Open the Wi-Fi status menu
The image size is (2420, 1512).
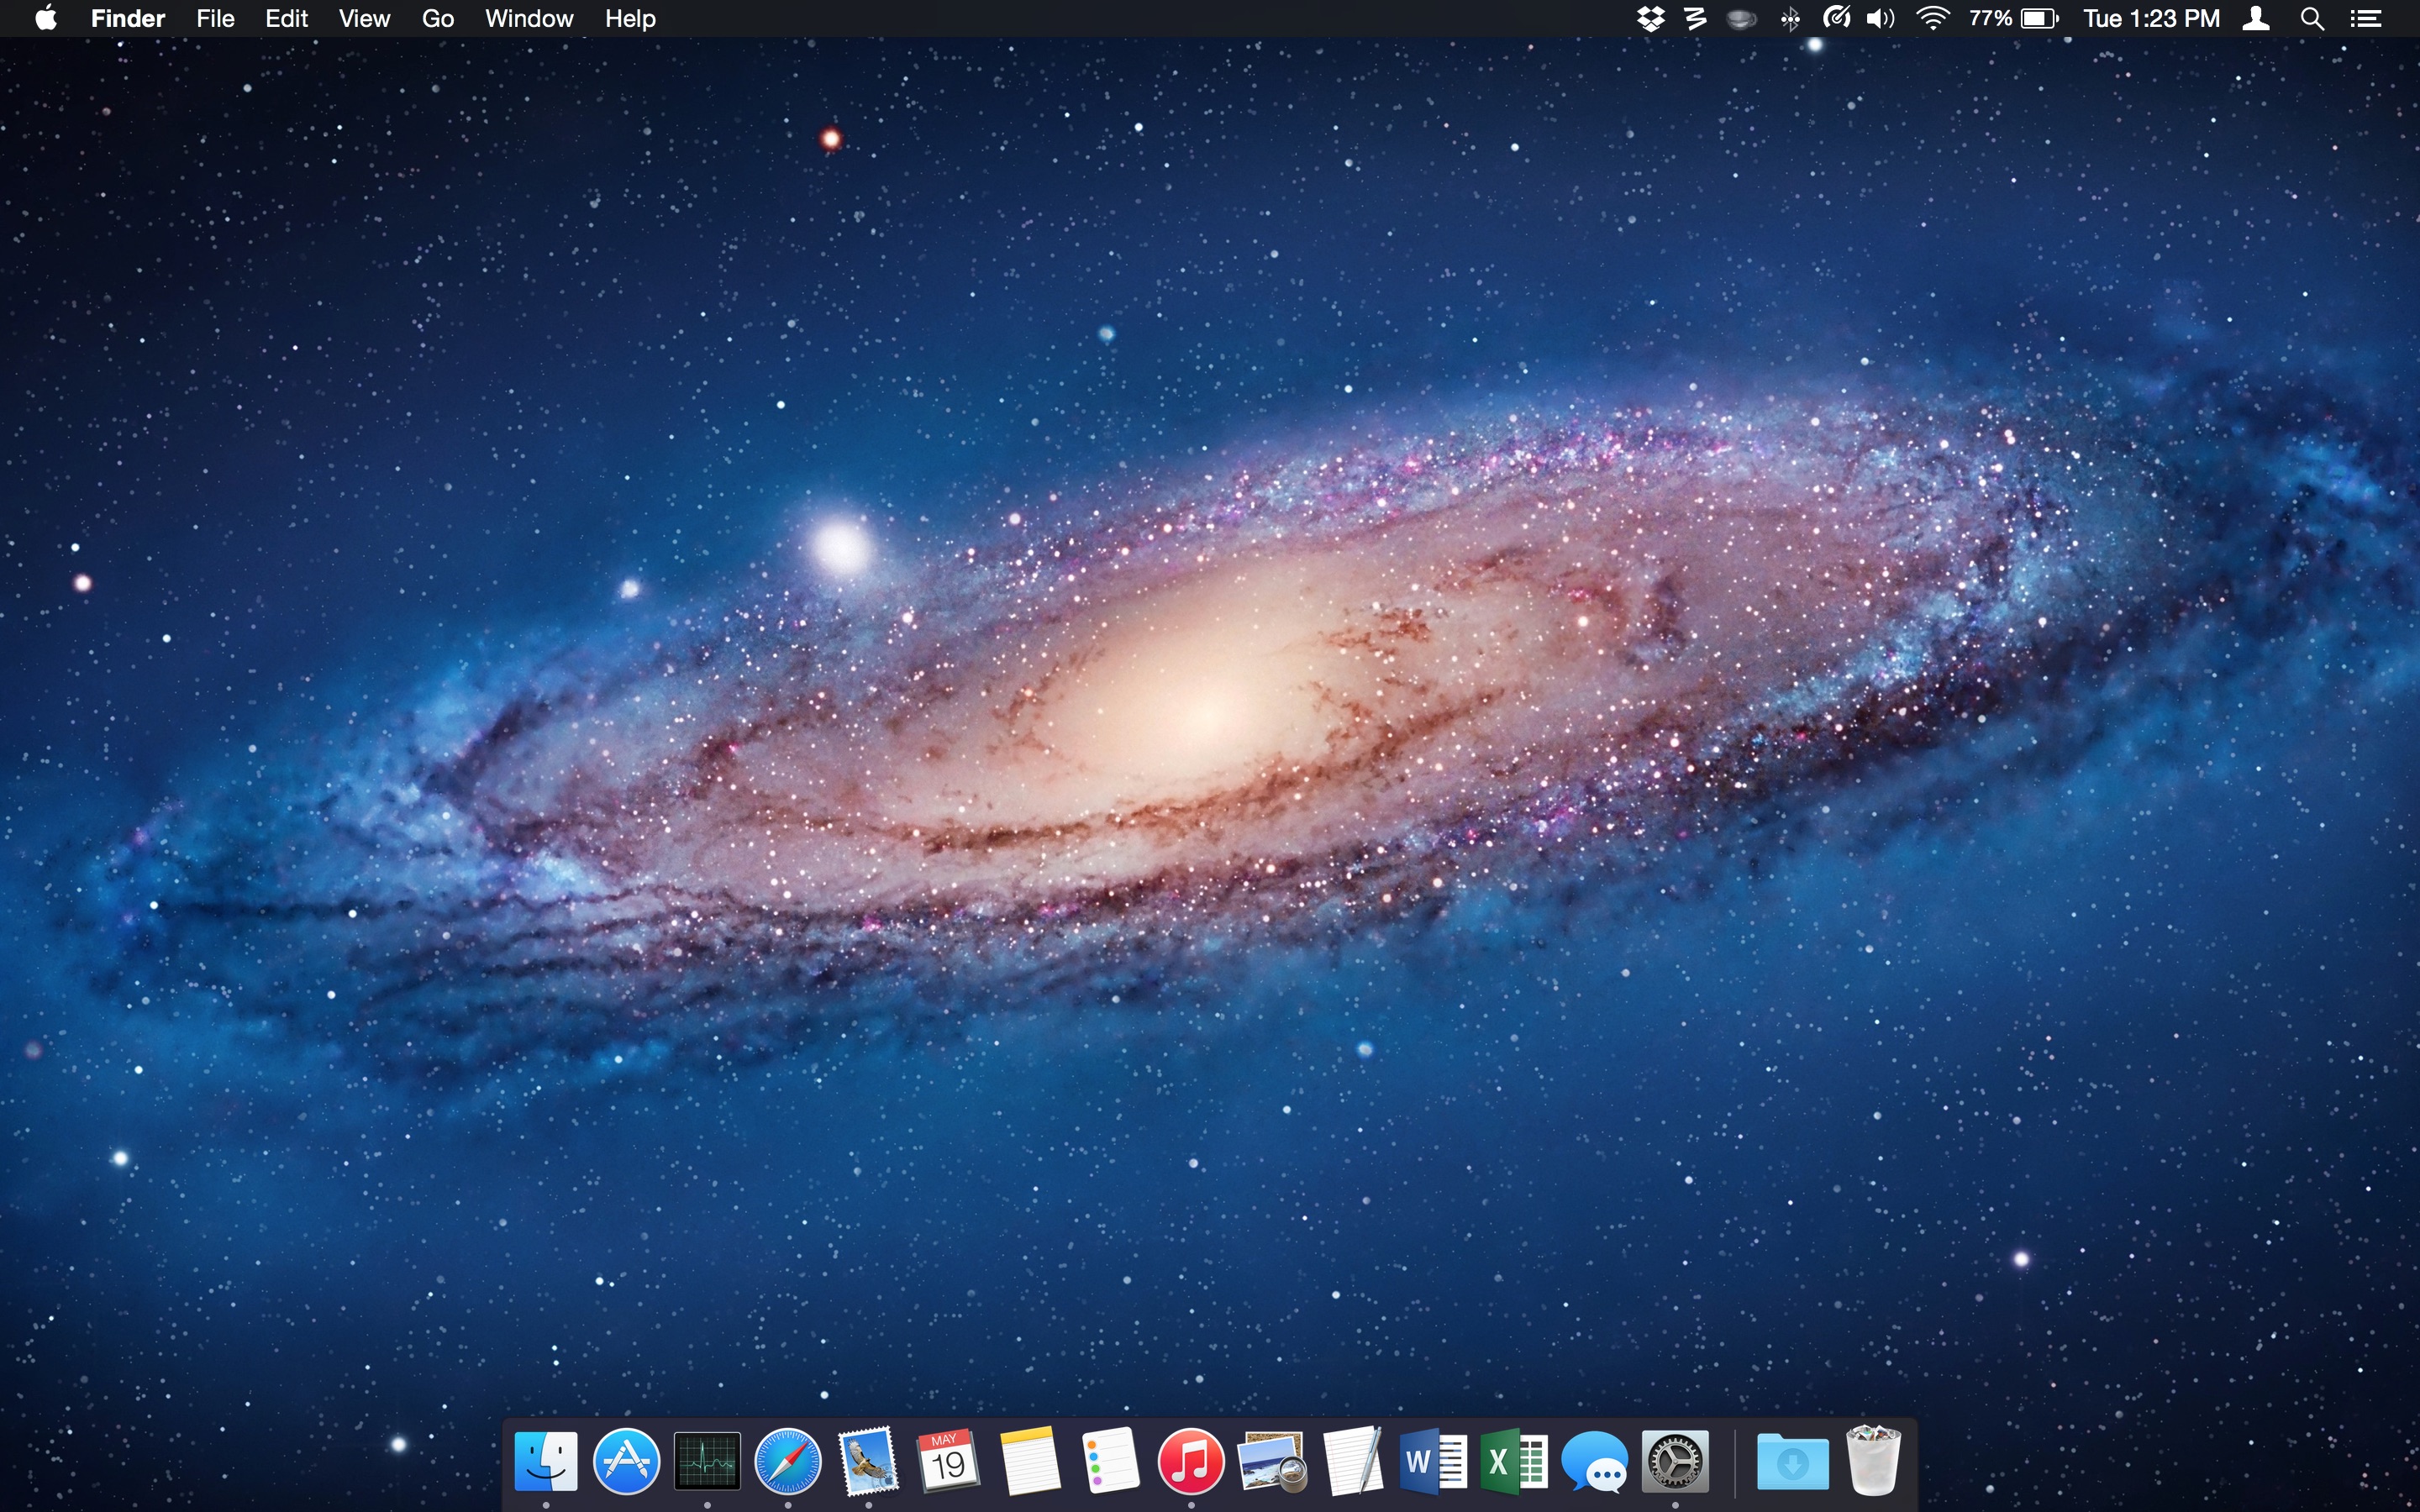click(x=1933, y=18)
